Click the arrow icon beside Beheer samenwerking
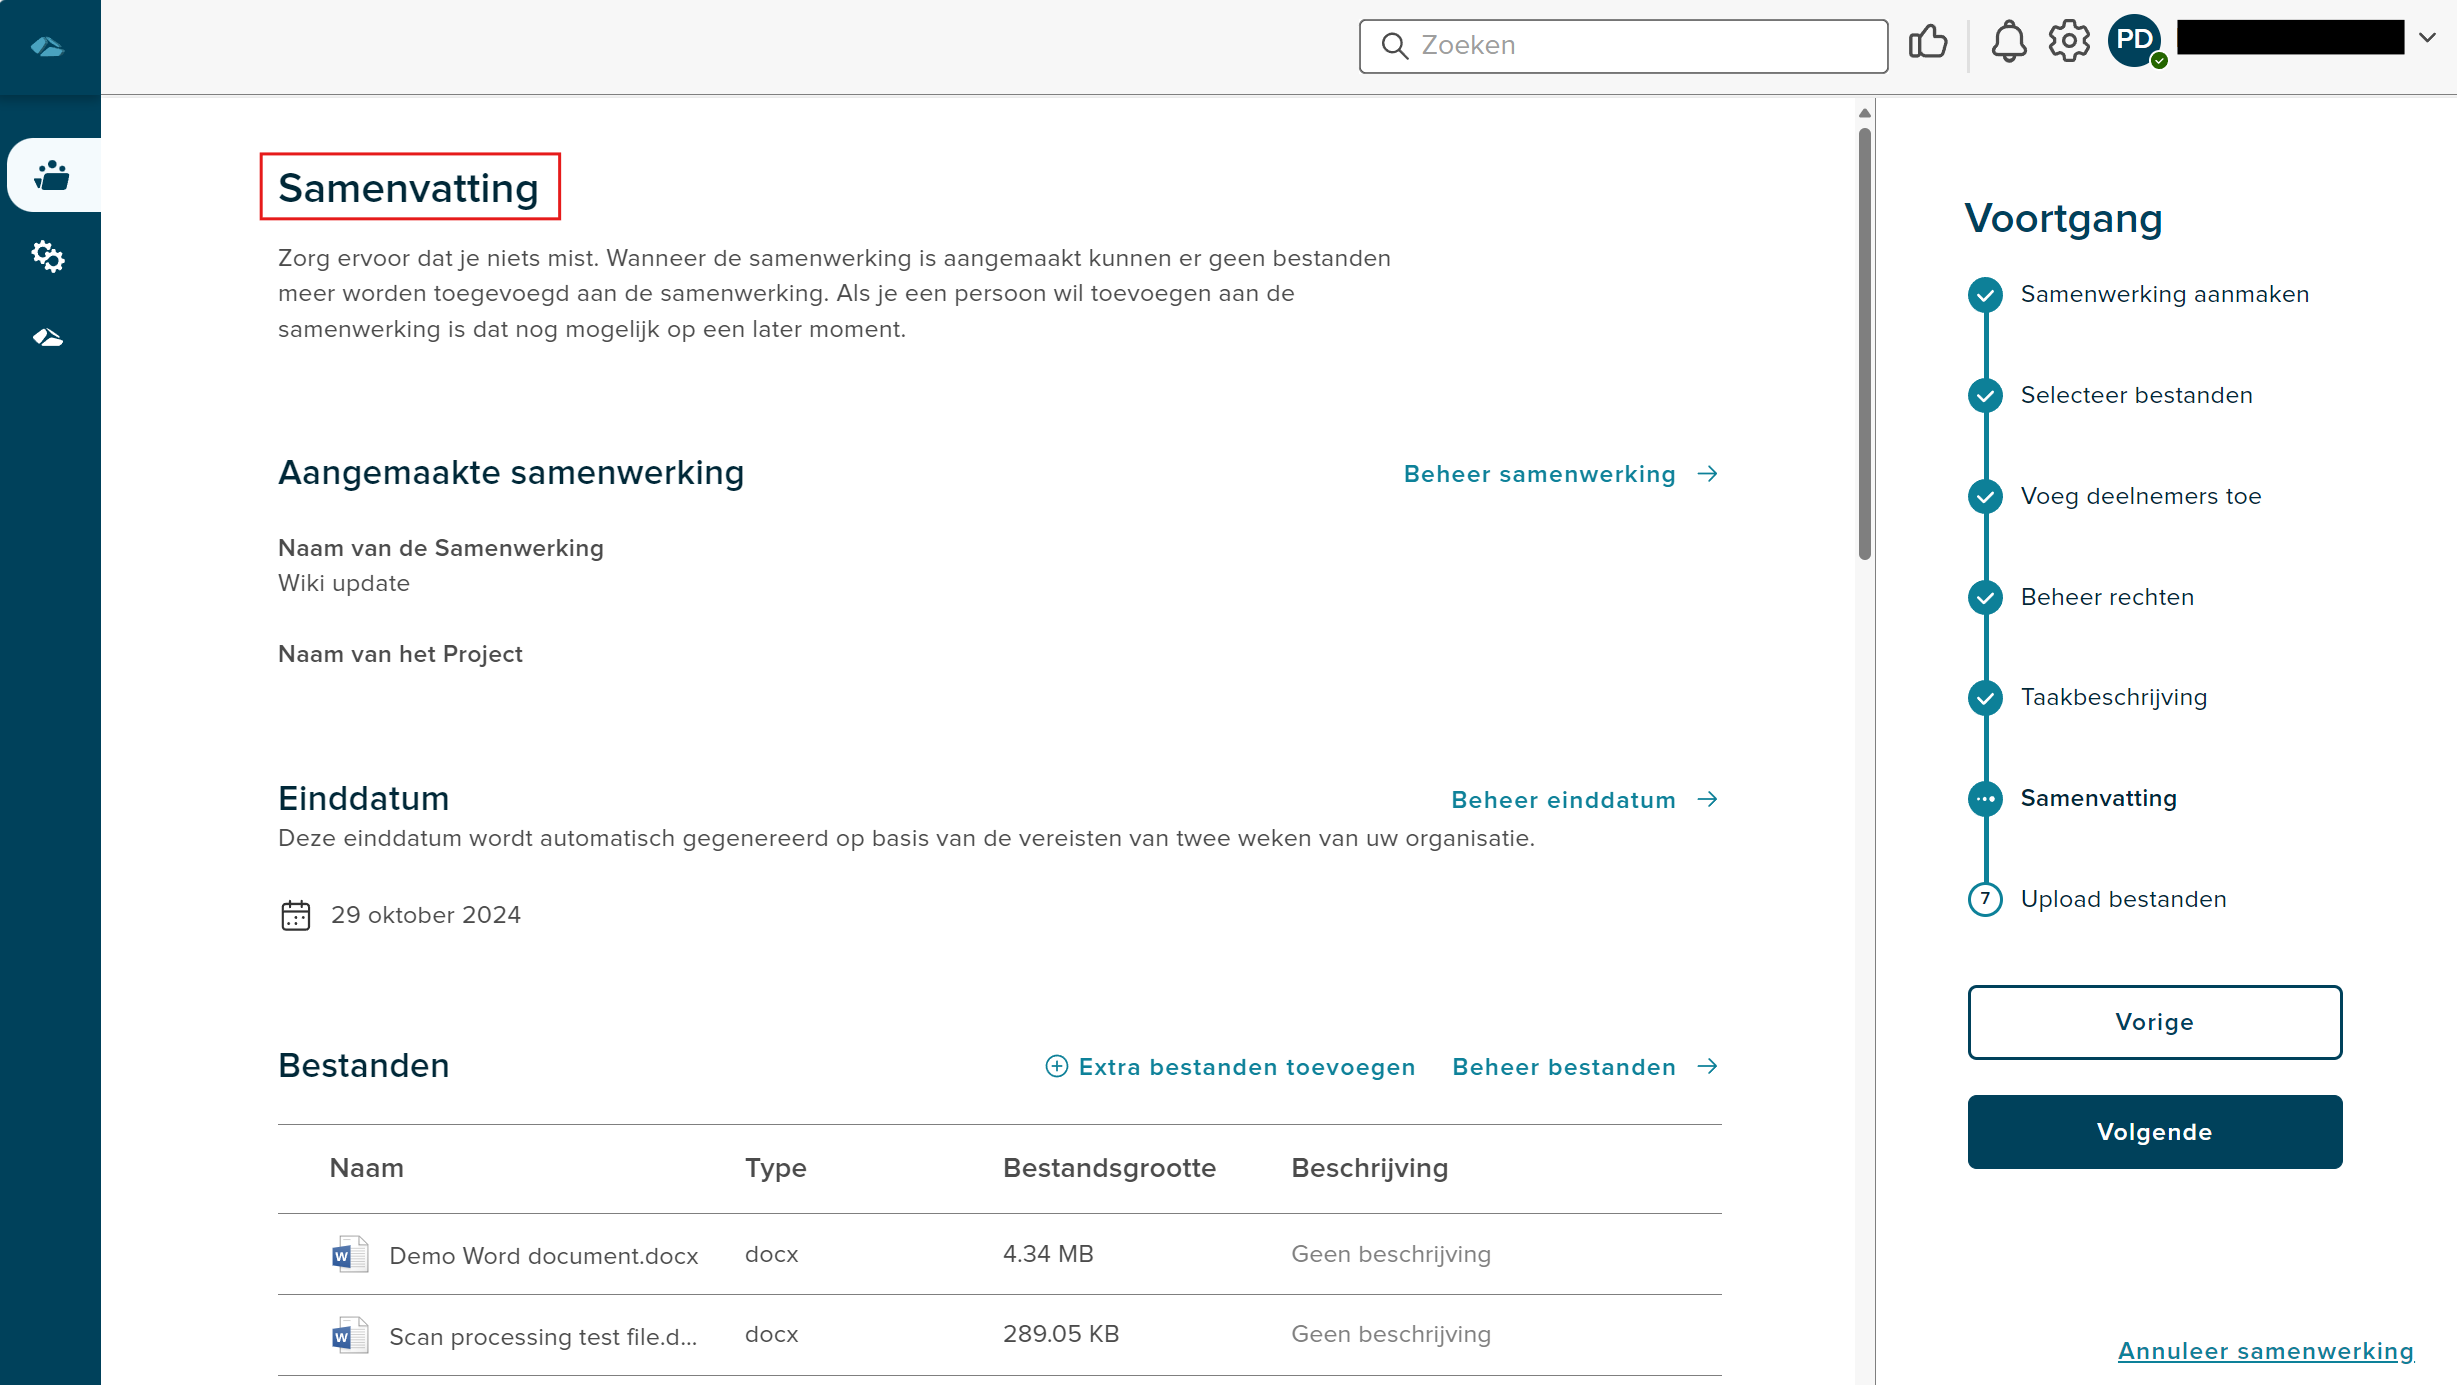Viewport: 2457px width, 1385px height. (1708, 474)
